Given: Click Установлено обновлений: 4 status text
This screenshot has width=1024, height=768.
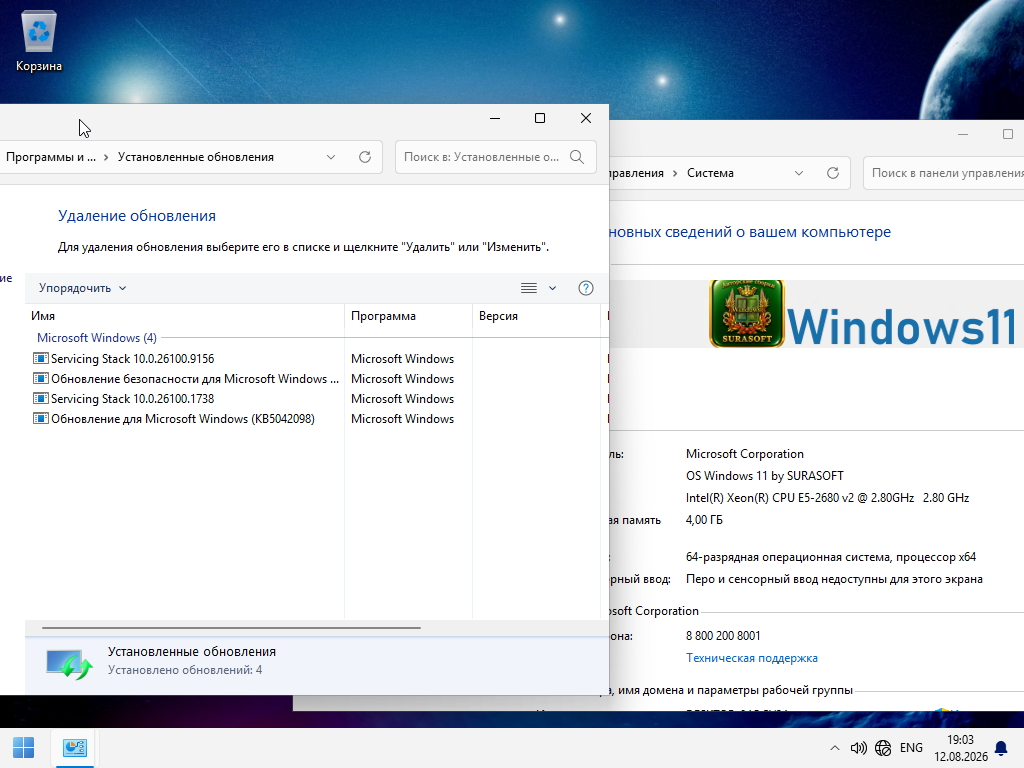Looking at the screenshot, I should (x=185, y=670).
